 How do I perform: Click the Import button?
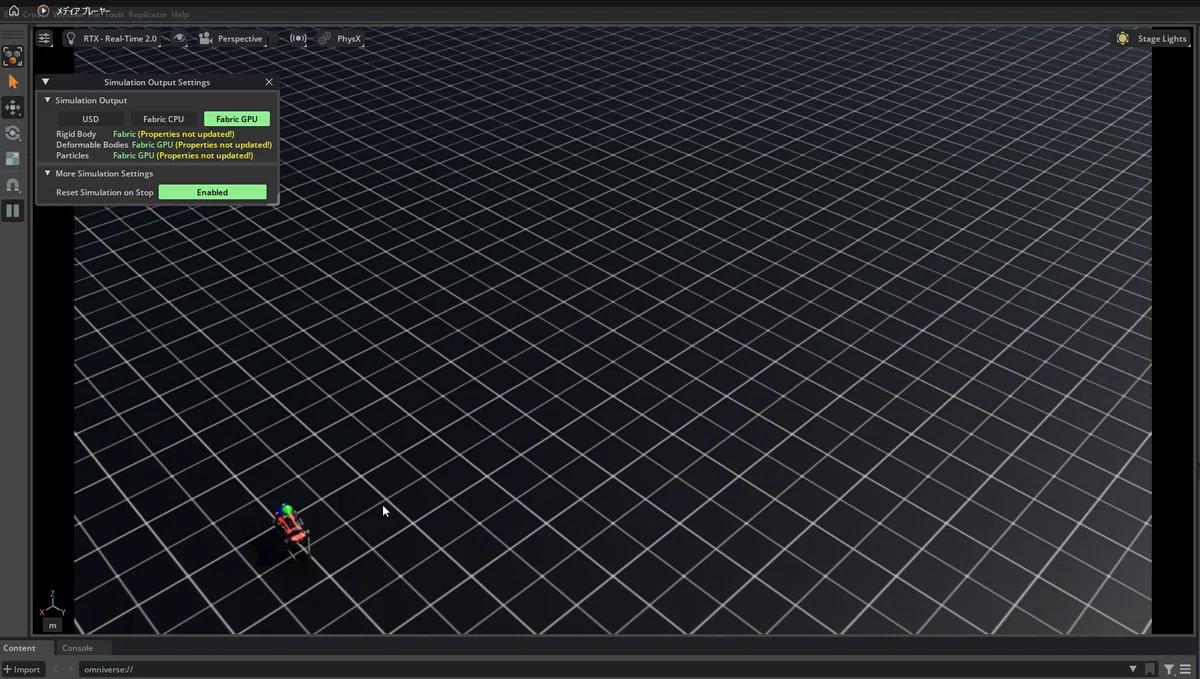[22, 669]
